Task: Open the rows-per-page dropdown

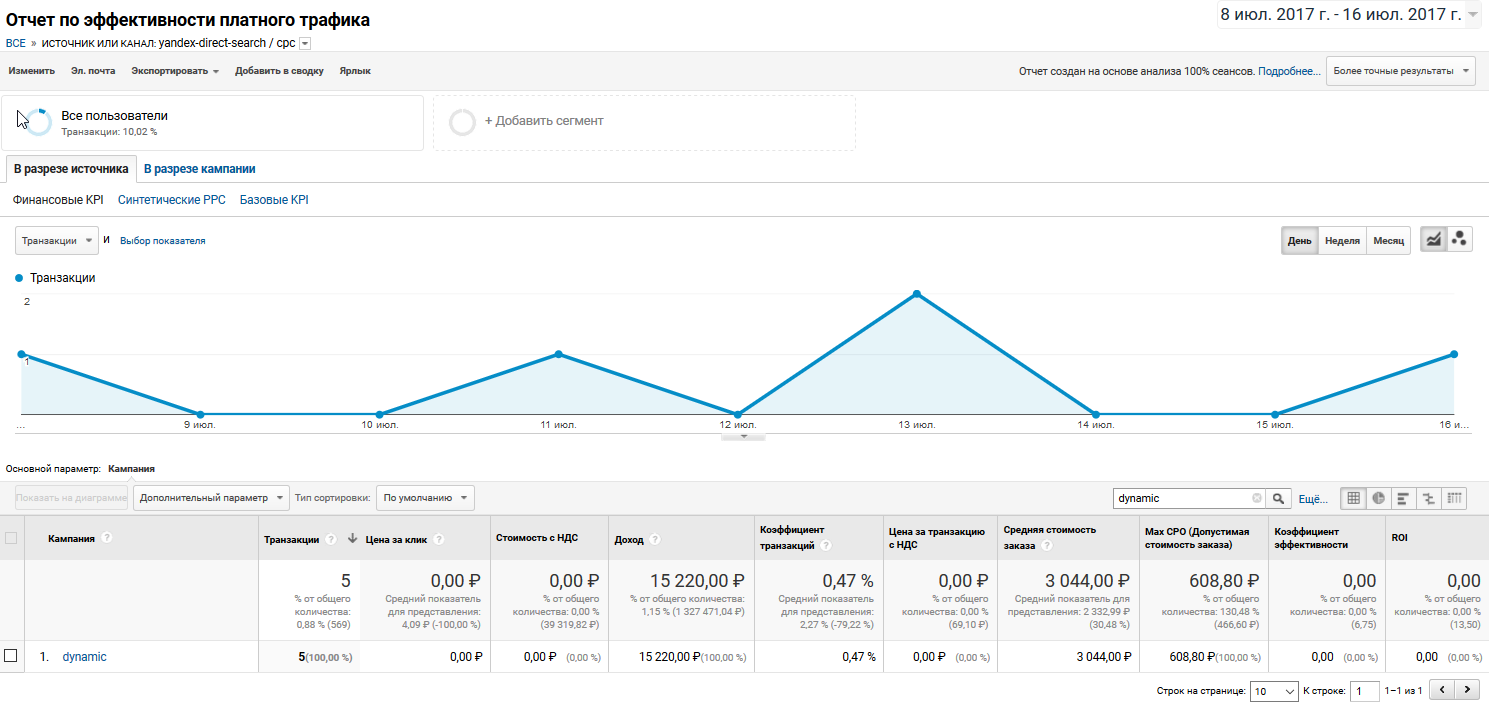Action: 1275,690
